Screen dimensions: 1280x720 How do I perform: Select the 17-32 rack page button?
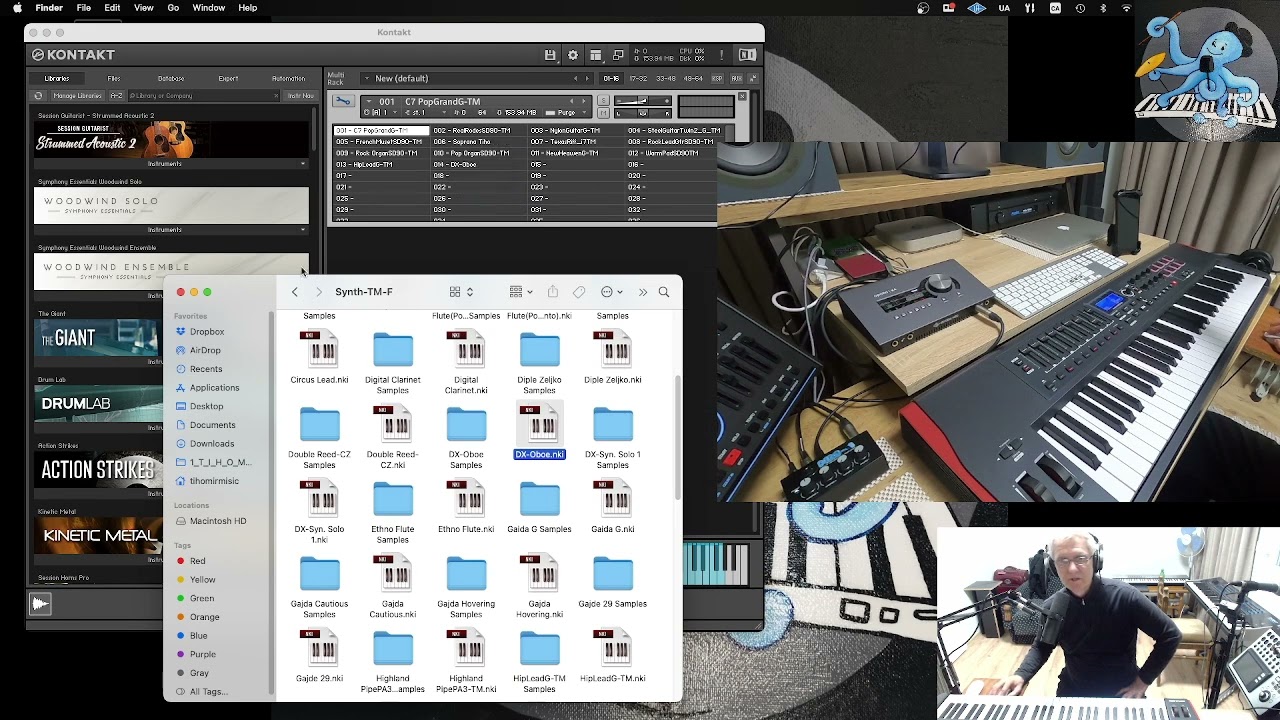coord(638,78)
